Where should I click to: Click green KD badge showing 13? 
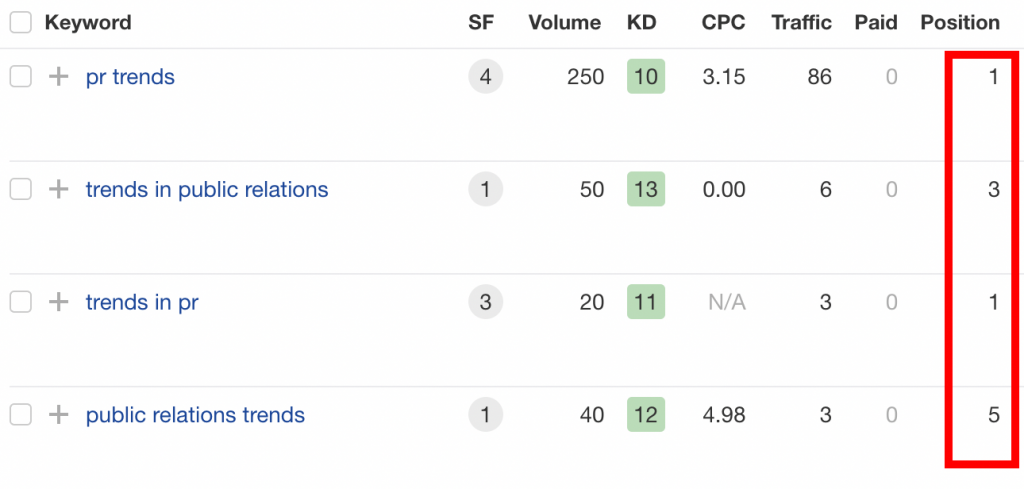click(x=646, y=189)
